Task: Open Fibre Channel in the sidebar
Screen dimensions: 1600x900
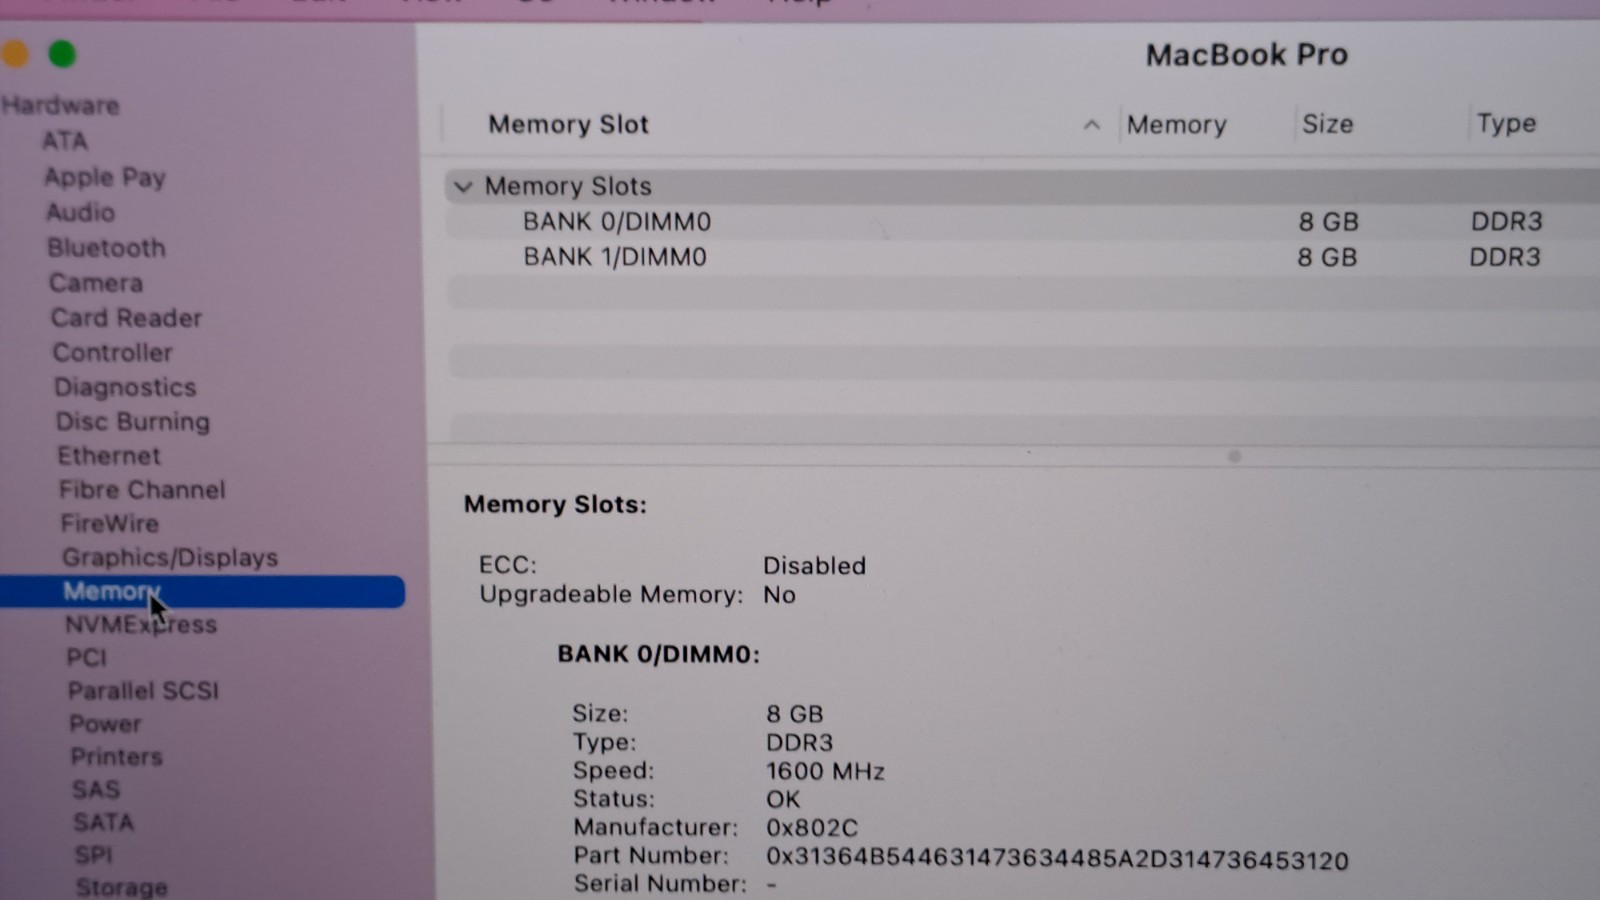Action: tap(142, 489)
